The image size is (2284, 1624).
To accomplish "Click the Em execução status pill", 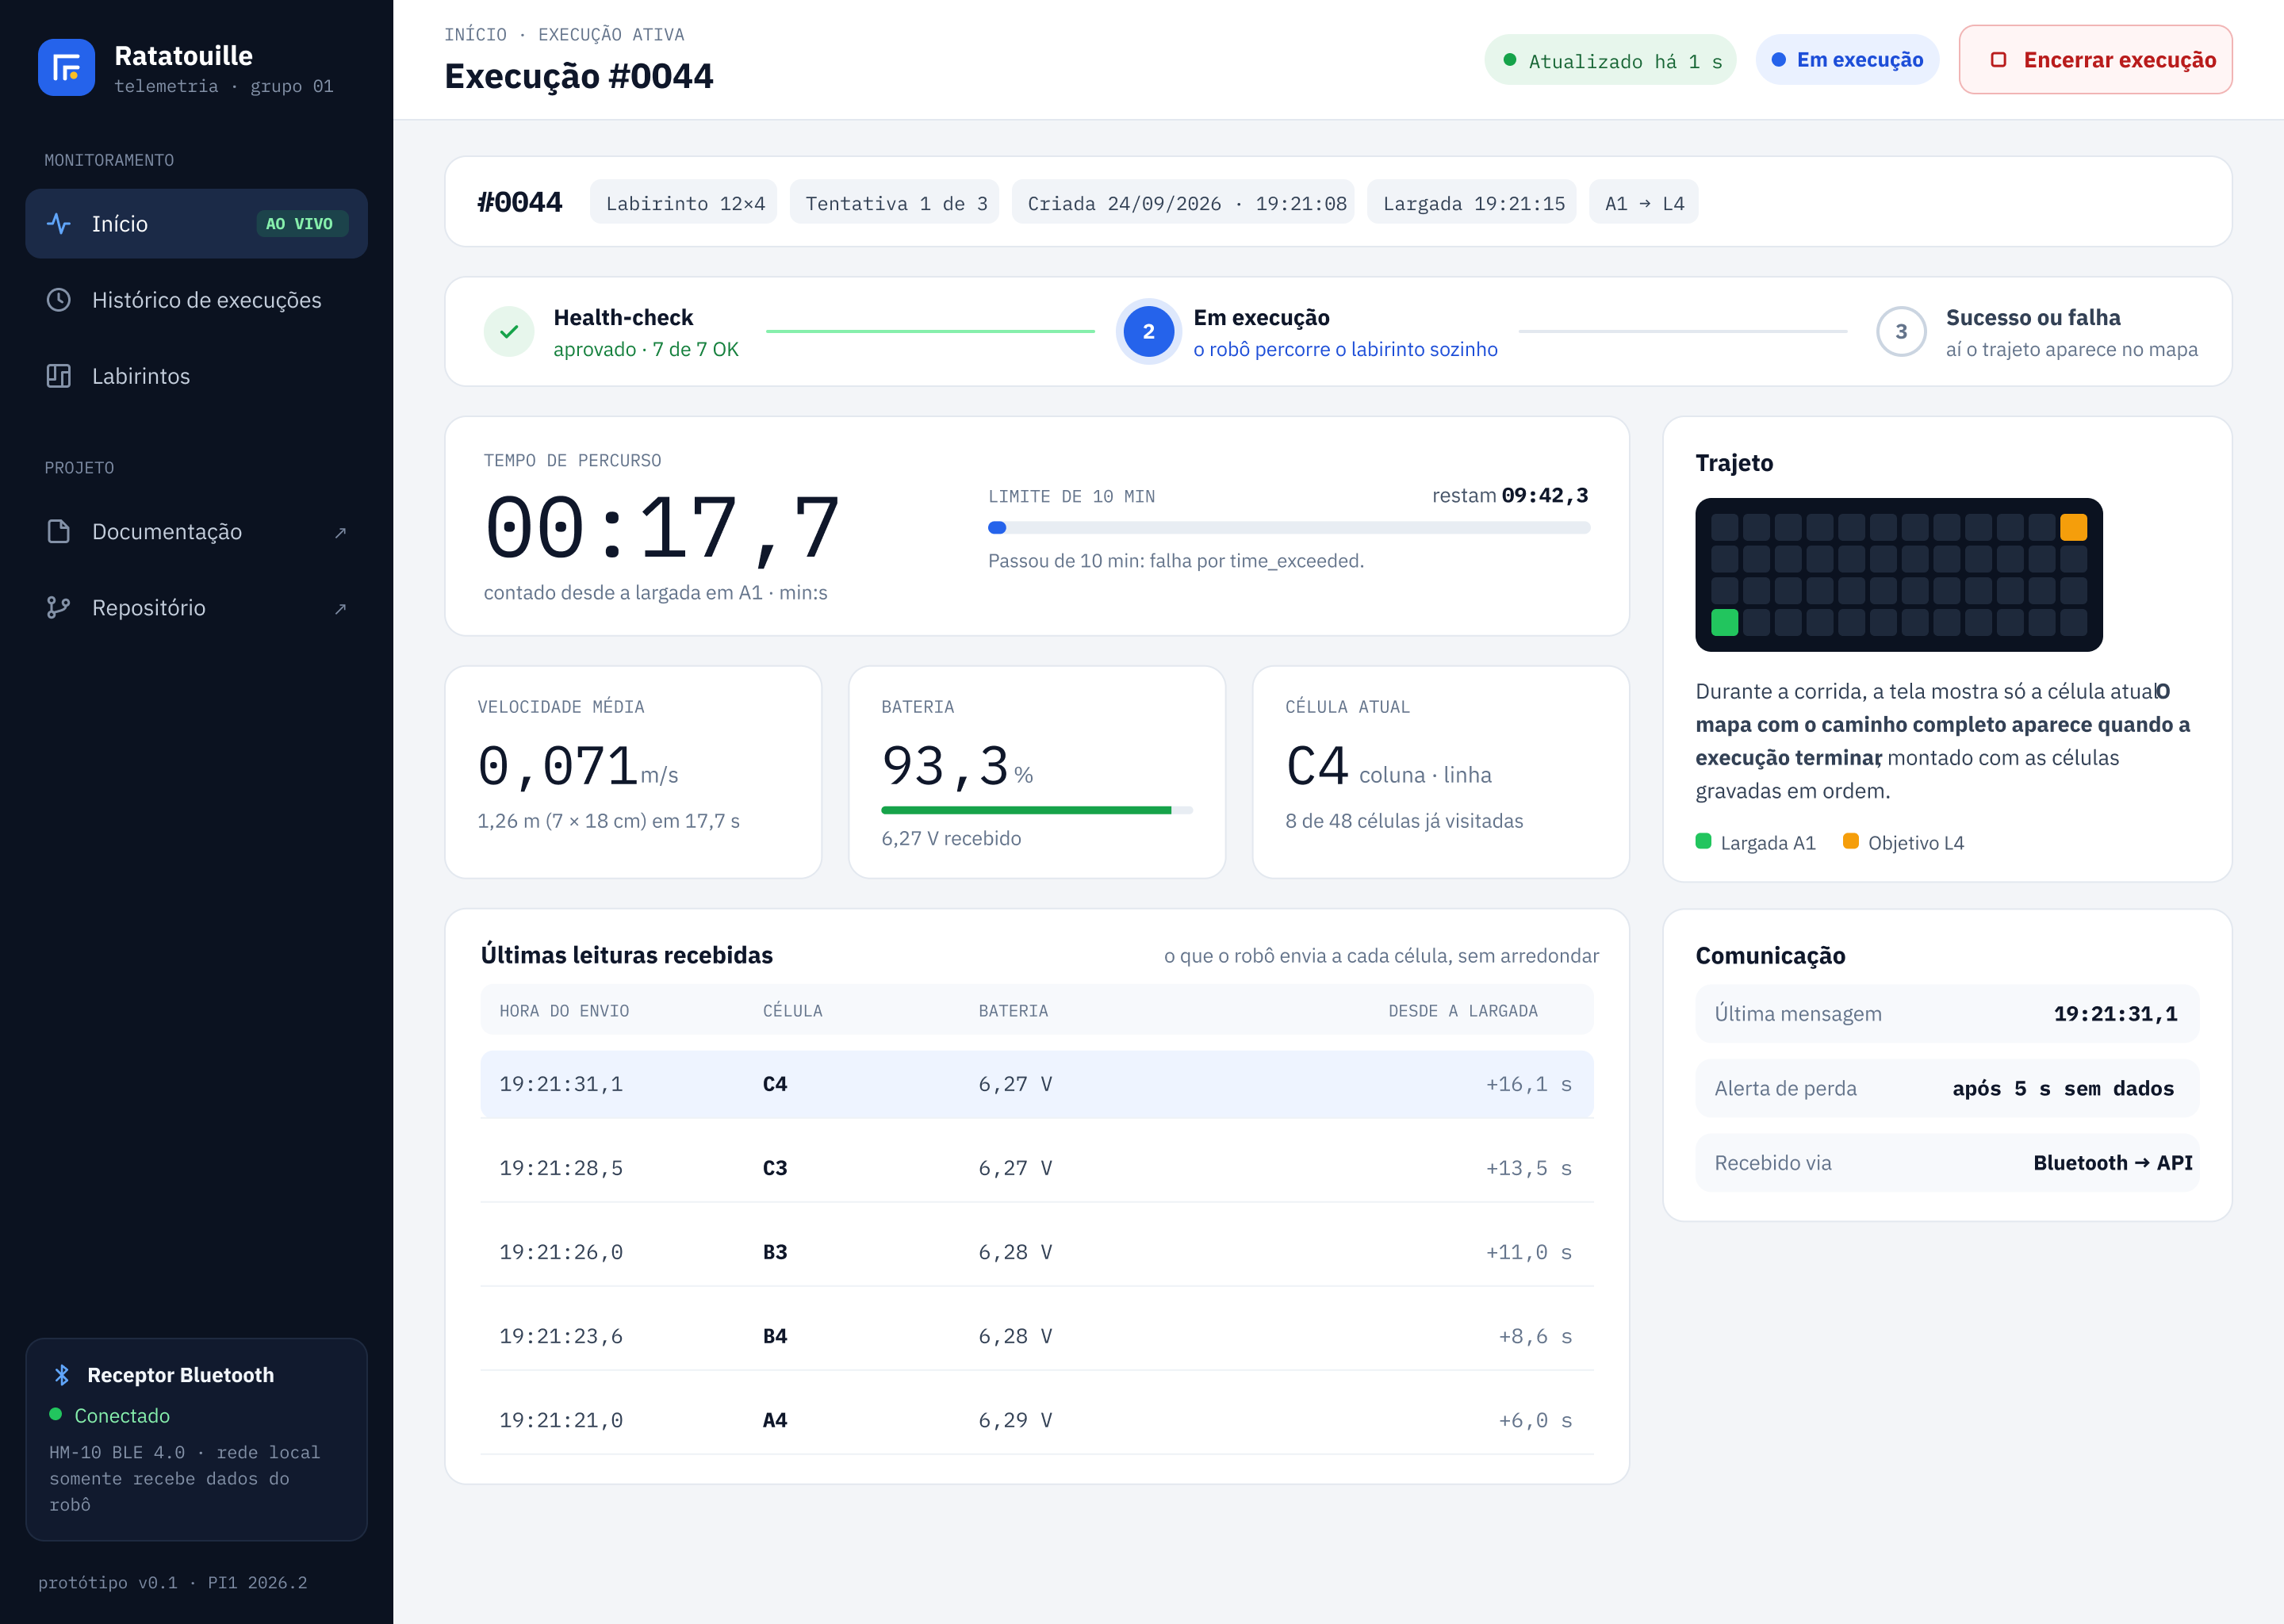I will pos(1847,60).
